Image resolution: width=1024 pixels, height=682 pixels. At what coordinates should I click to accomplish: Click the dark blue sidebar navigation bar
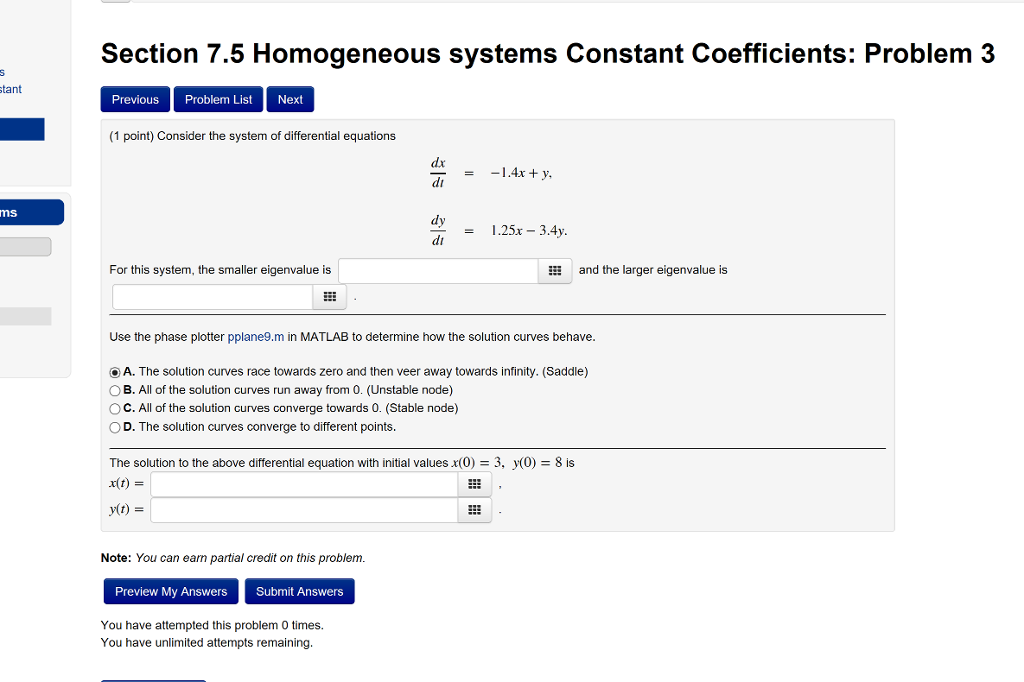[31, 212]
